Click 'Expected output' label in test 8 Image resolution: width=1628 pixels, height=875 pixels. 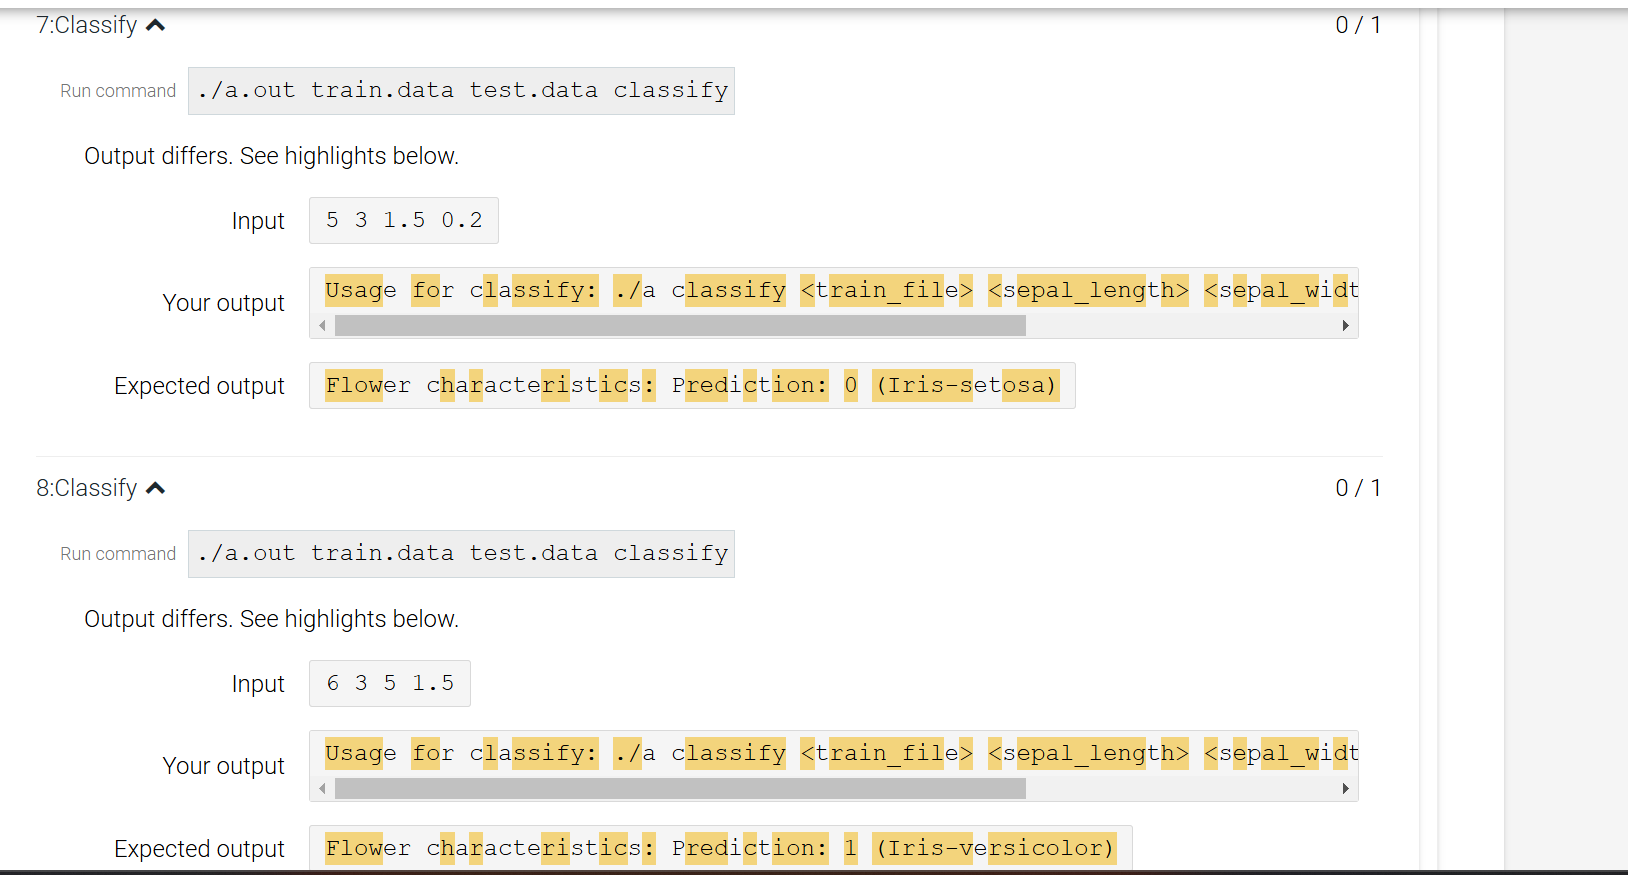[x=199, y=849]
